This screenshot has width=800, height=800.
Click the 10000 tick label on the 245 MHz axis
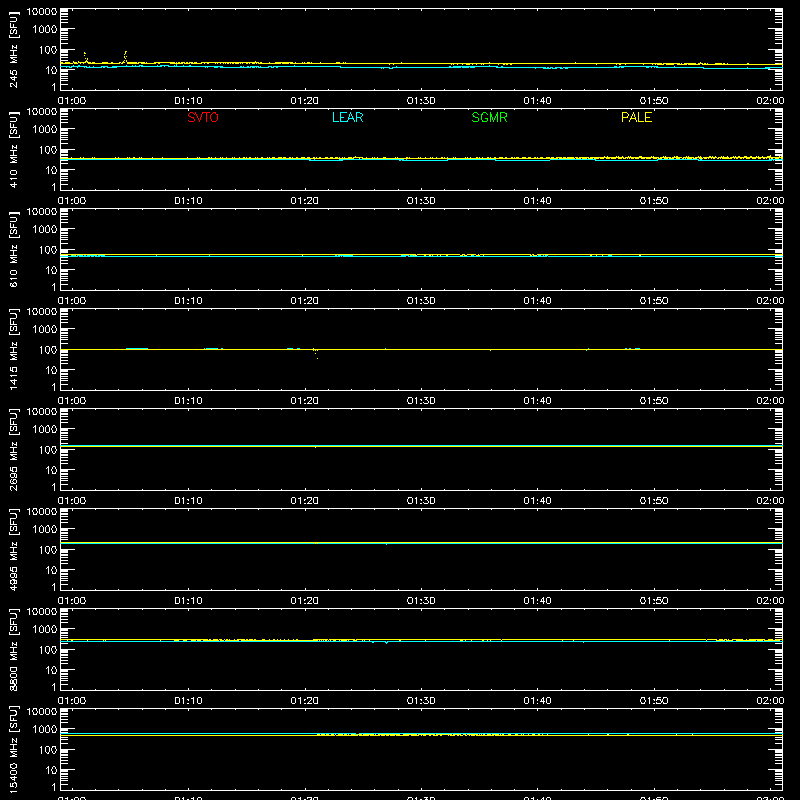point(42,12)
